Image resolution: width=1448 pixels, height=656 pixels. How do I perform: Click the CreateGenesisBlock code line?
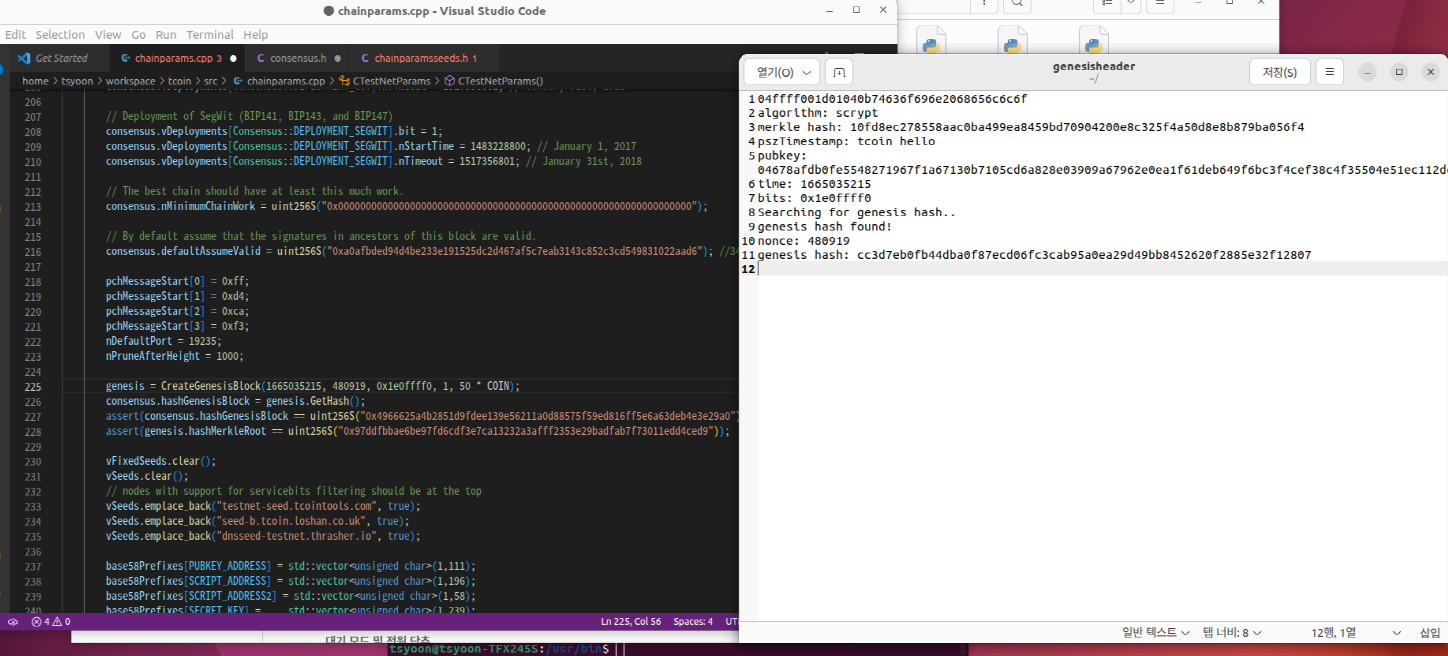tap(313, 386)
